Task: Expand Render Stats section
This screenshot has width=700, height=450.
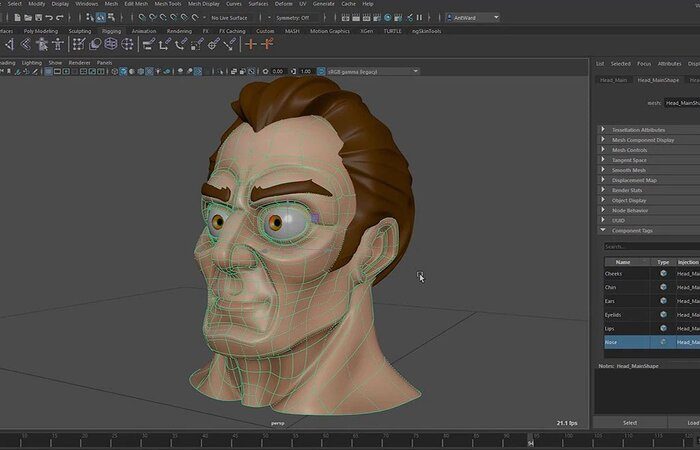Action: 603,190
